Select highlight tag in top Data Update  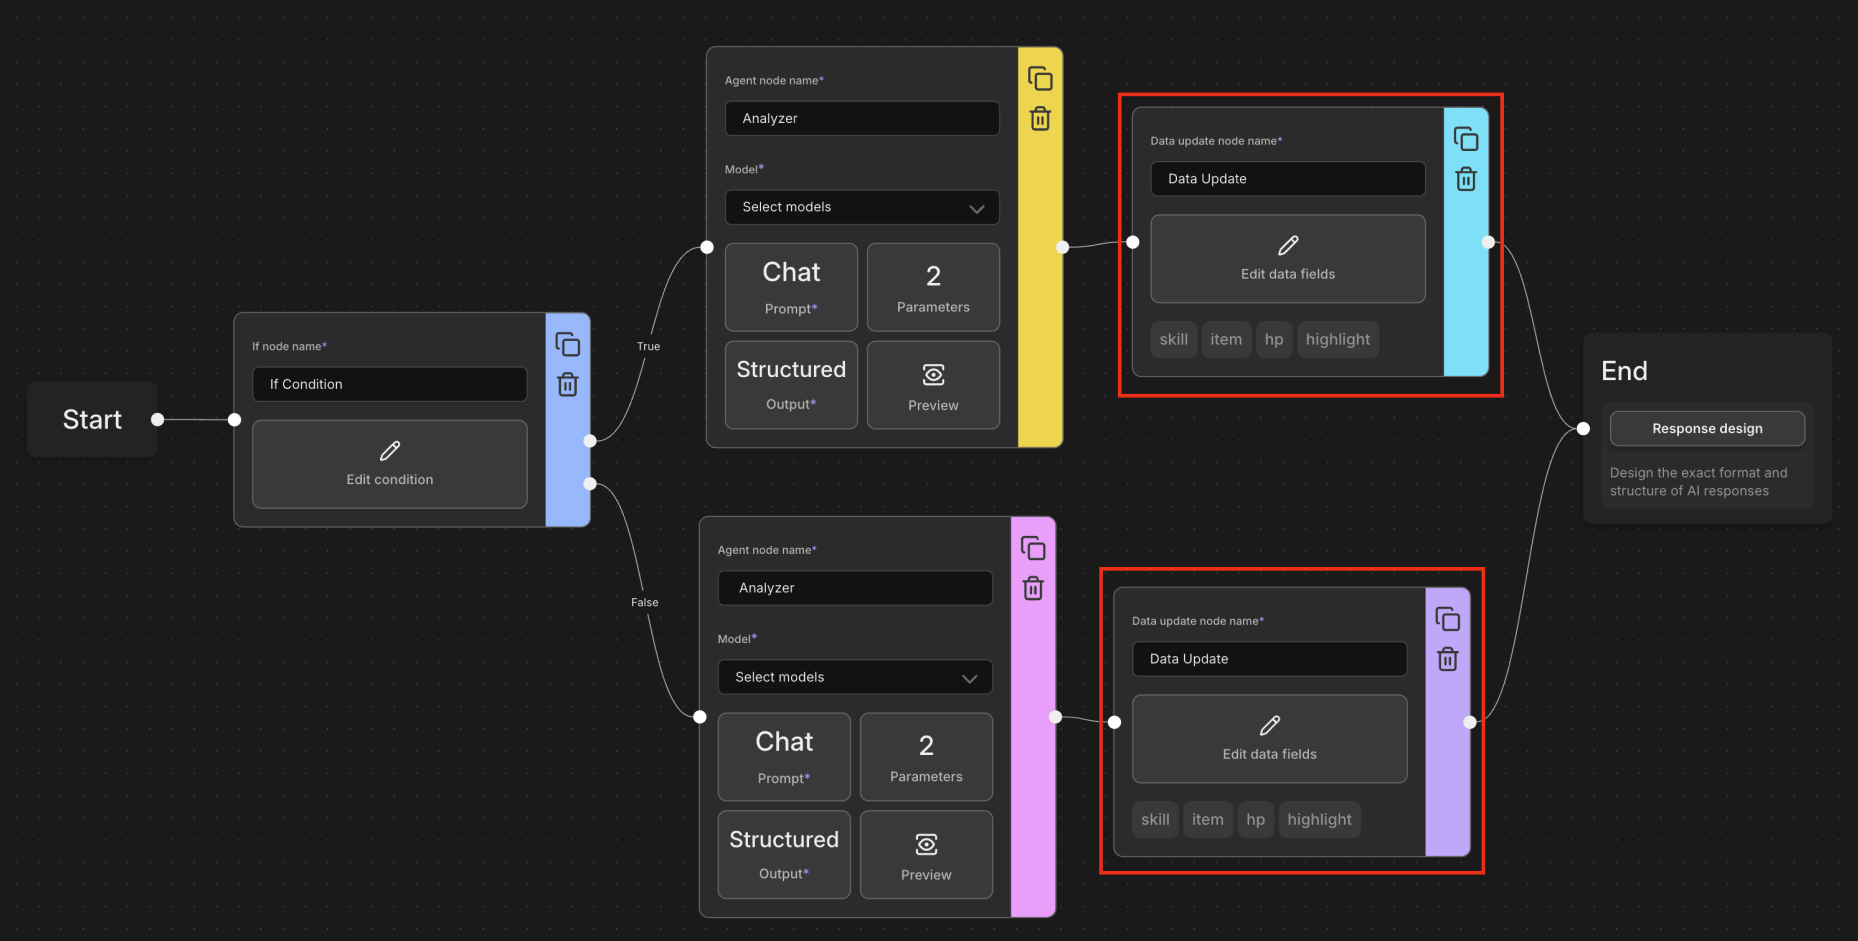1337,340
